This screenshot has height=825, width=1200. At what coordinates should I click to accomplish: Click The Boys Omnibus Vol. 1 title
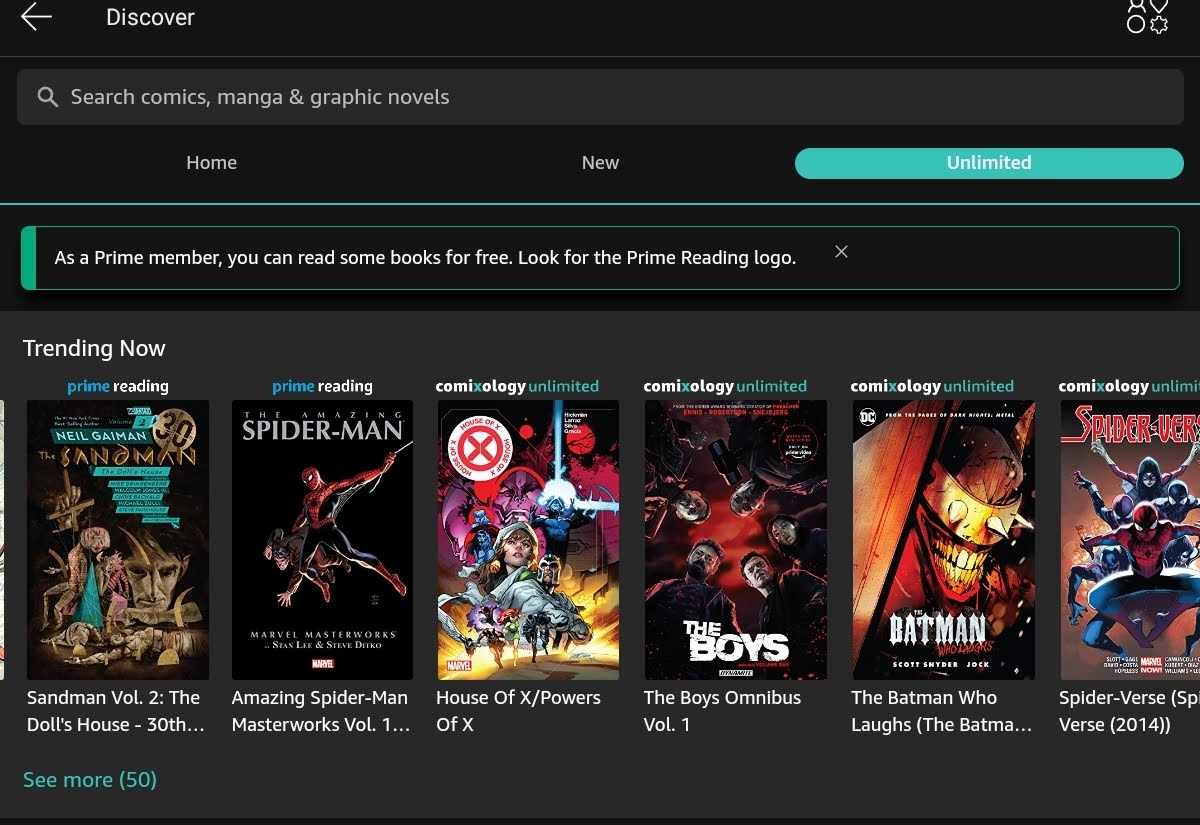pos(722,711)
